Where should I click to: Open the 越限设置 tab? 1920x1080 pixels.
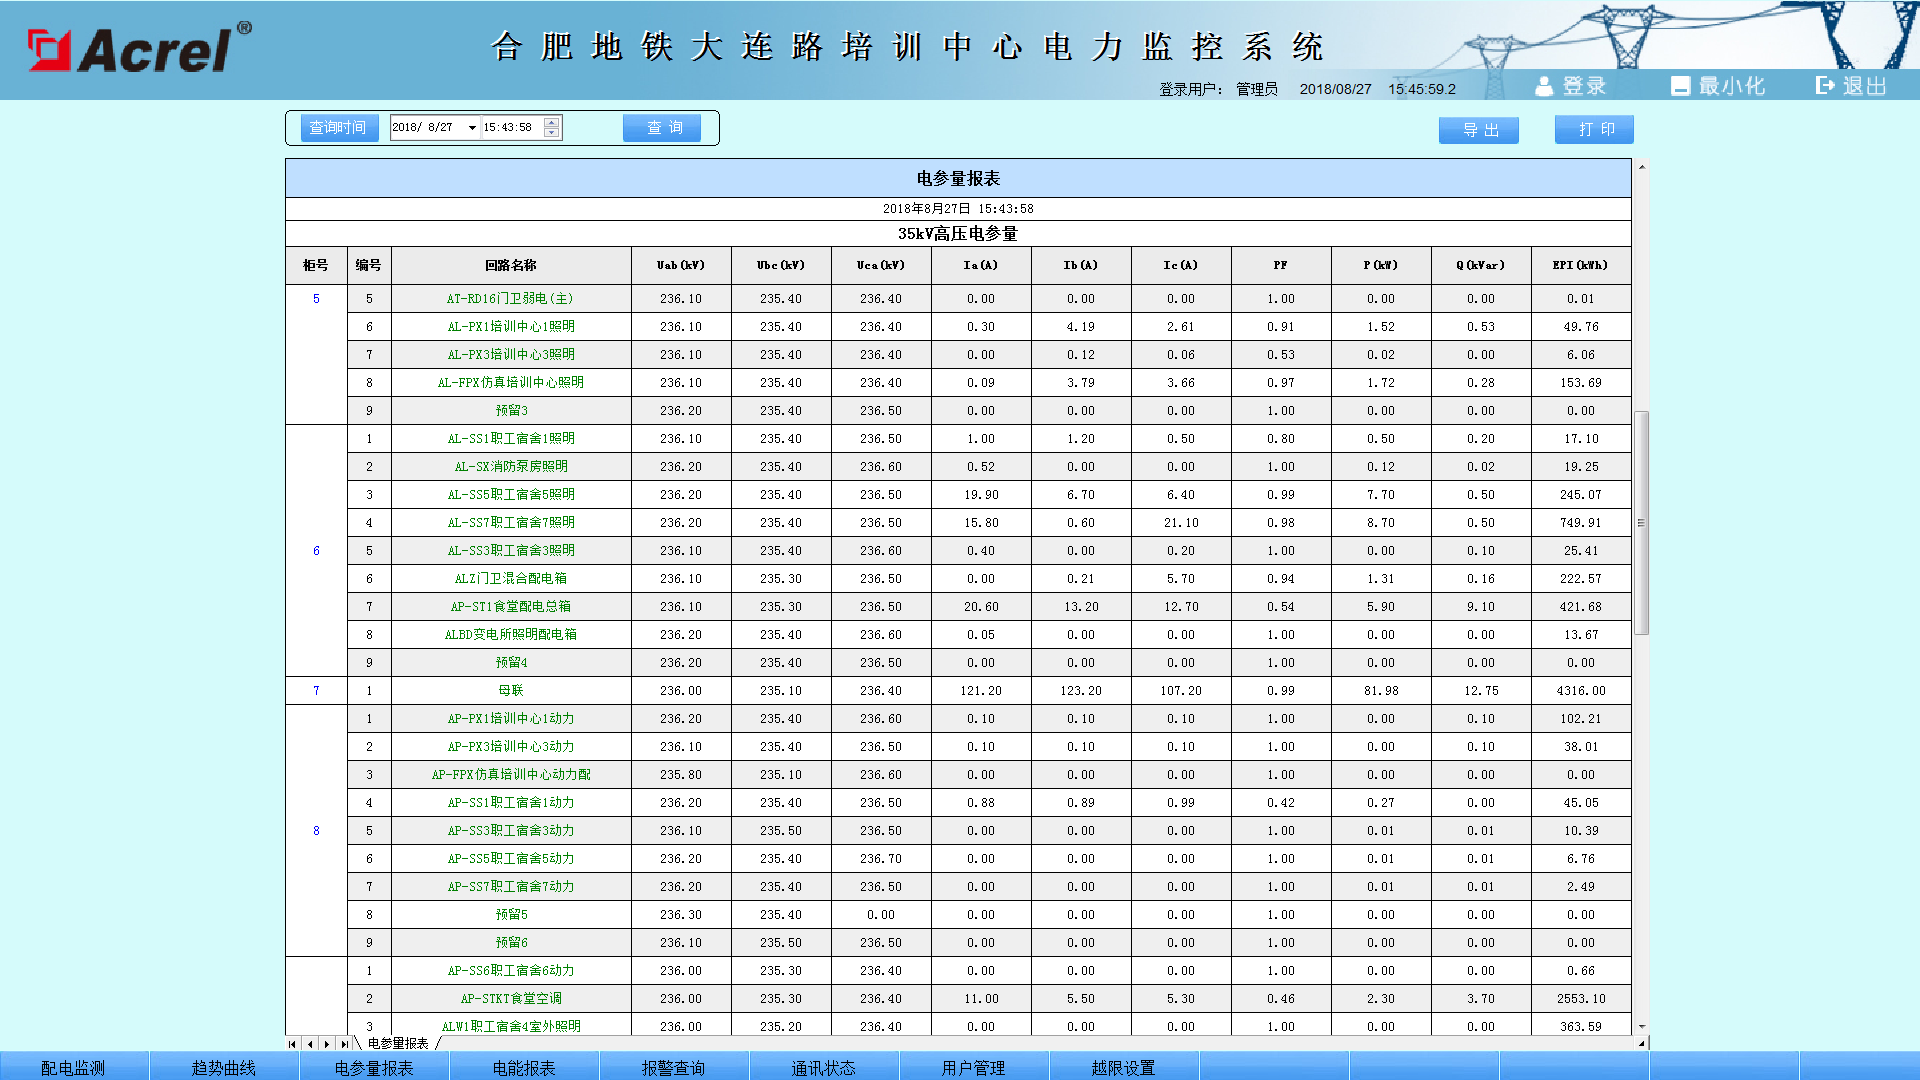(x=1124, y=1067)
